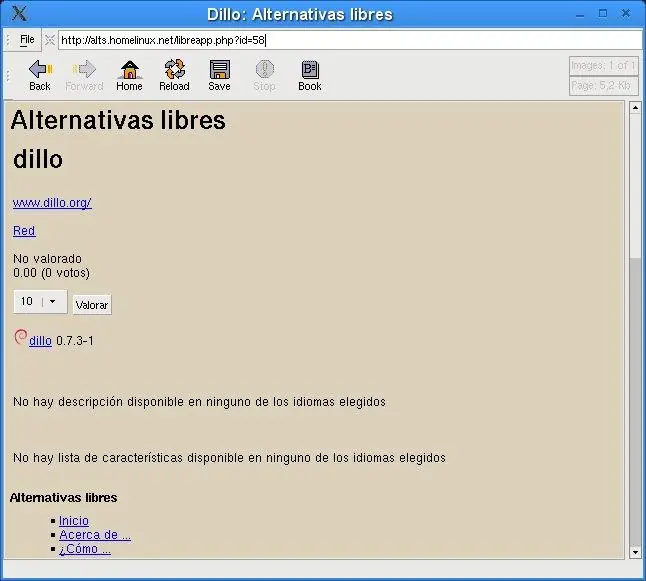Click the Stop loading button

coord(264,75)
